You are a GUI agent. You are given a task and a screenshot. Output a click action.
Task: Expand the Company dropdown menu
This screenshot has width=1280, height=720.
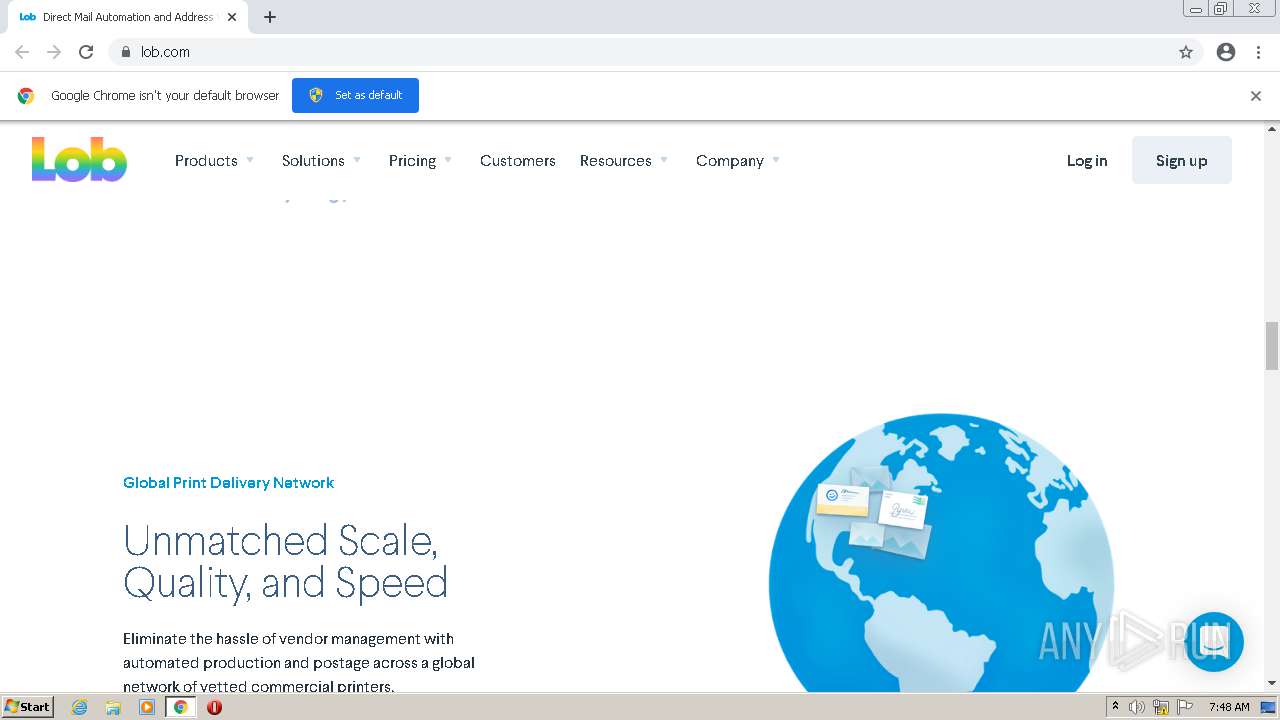coord(738,160)
